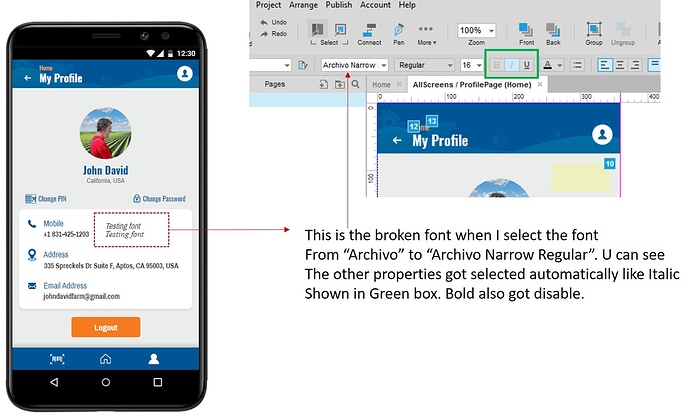
Task: Toggle Underline formatting
Action: (x=527, y=65)
